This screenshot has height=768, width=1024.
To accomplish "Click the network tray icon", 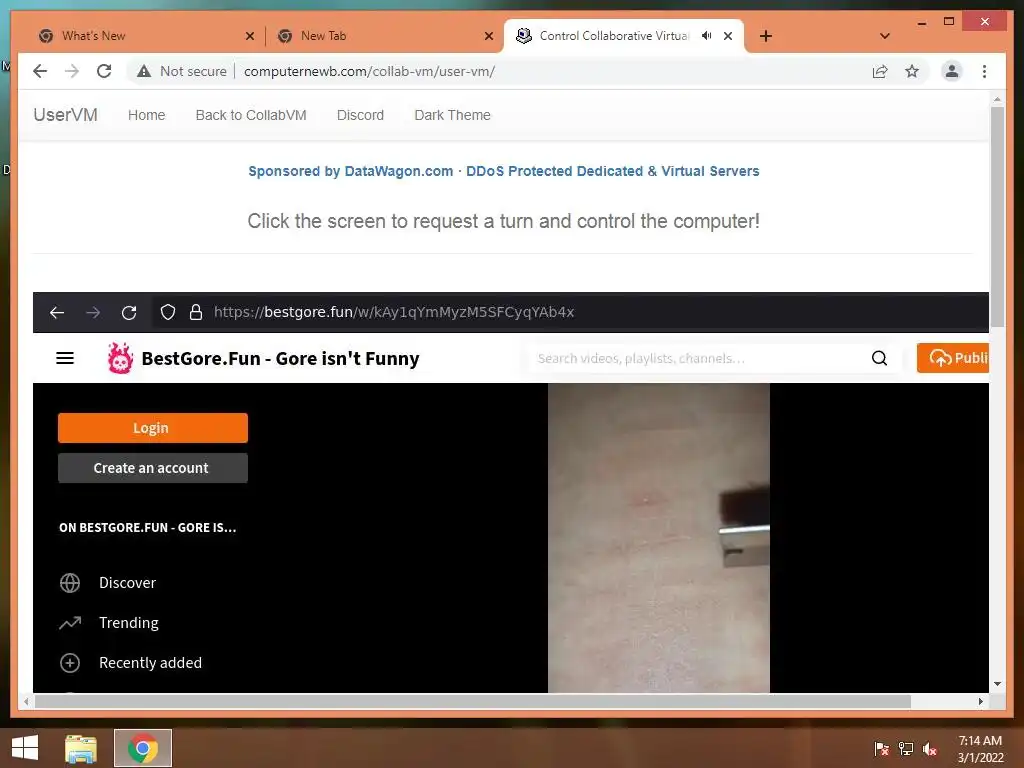I will [x=906, y=748].
